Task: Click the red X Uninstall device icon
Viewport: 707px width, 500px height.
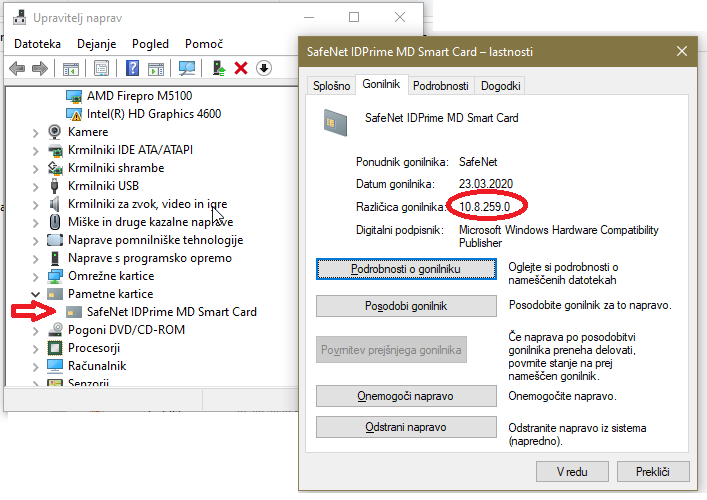Action: (x=241, y=69)
